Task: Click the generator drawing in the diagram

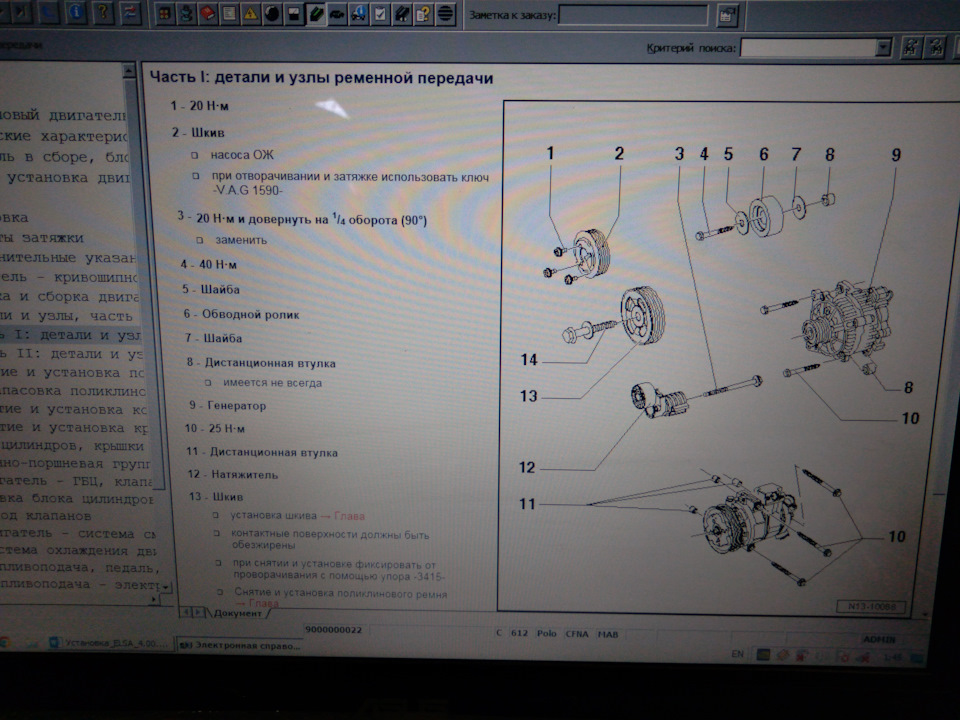Action: pyautogui.click(x=847, y=322)
